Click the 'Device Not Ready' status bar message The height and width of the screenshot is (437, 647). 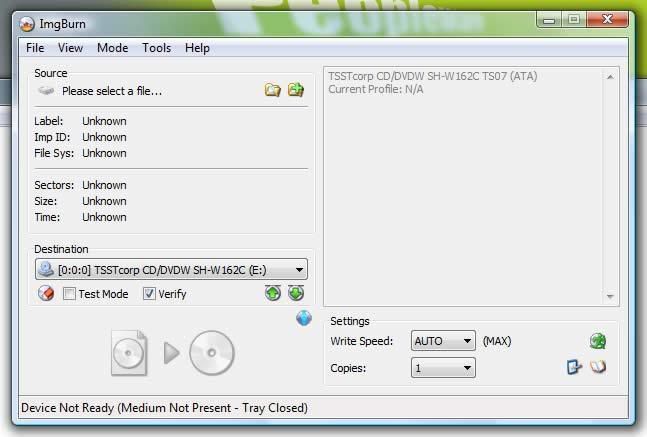[x=164, y=408]
